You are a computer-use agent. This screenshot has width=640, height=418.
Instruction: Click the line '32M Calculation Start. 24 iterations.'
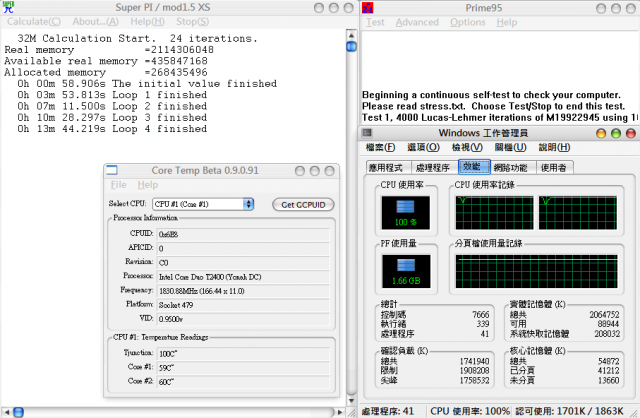click(138, 39)
